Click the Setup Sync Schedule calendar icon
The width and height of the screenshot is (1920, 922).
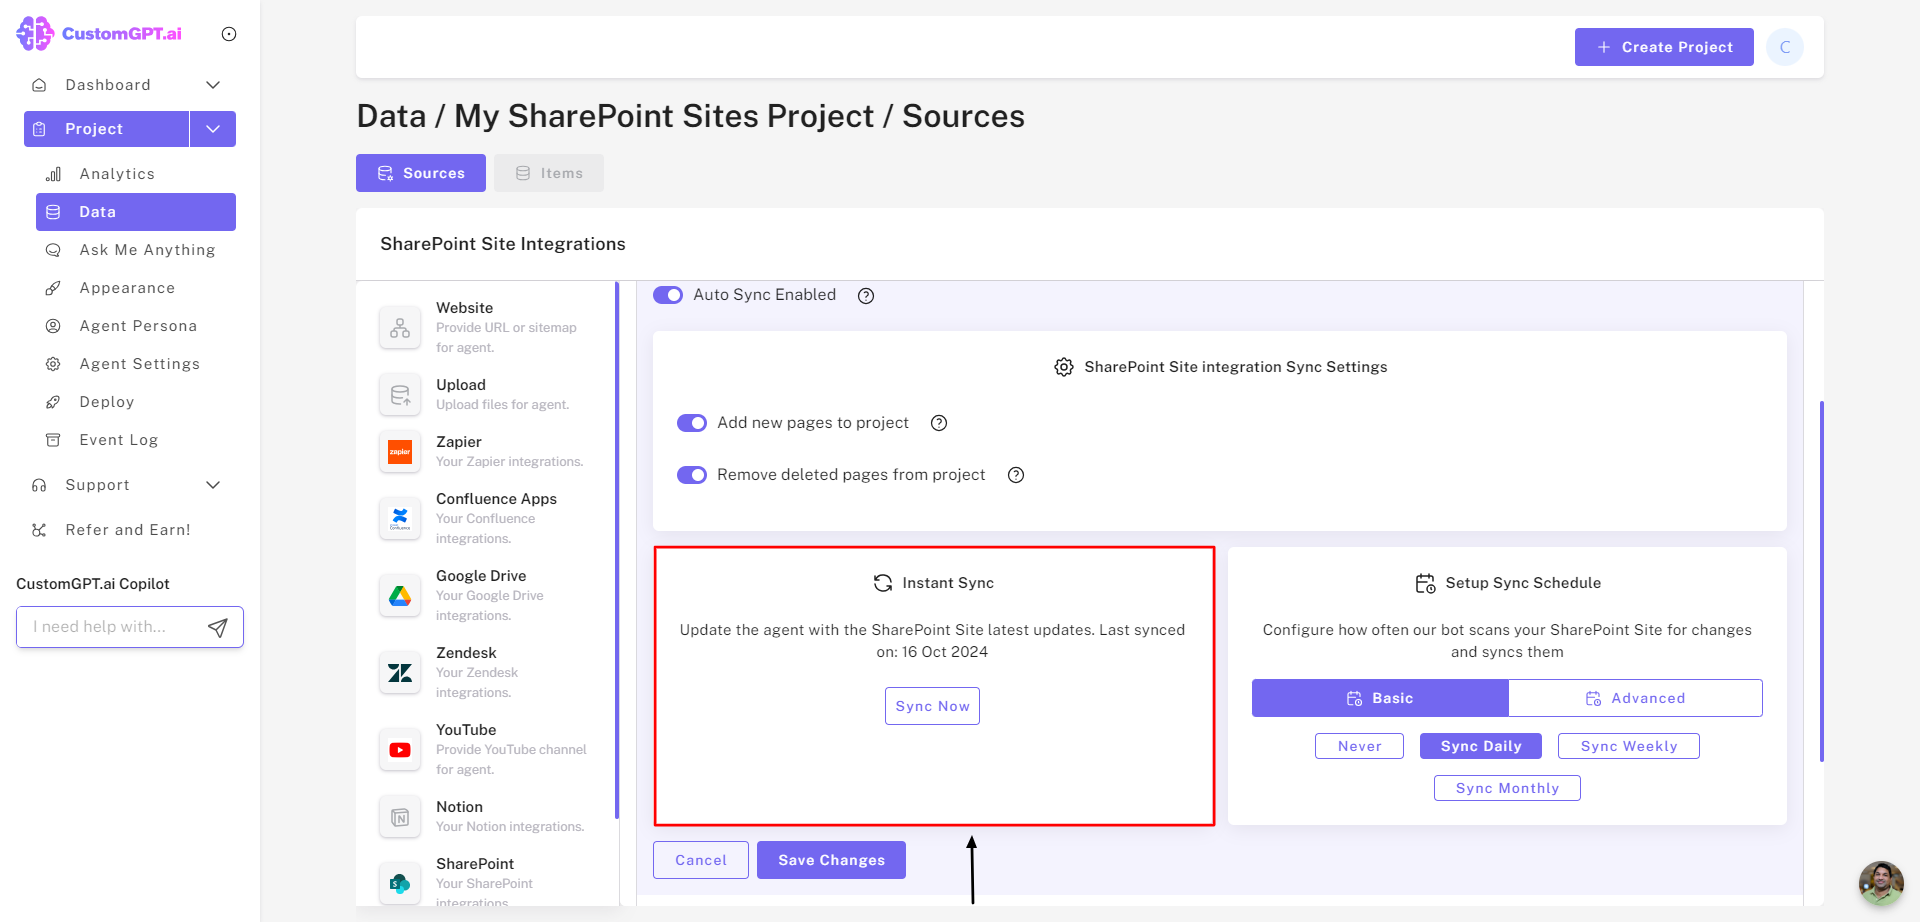pyautogui.click(x=1426, y=583)
